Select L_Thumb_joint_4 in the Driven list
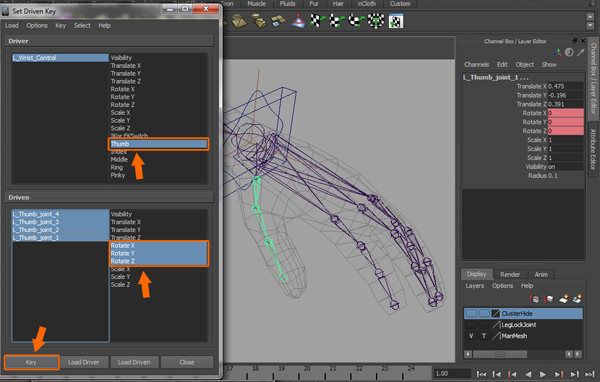Viewport: 600px width, 382px height. 60,214
